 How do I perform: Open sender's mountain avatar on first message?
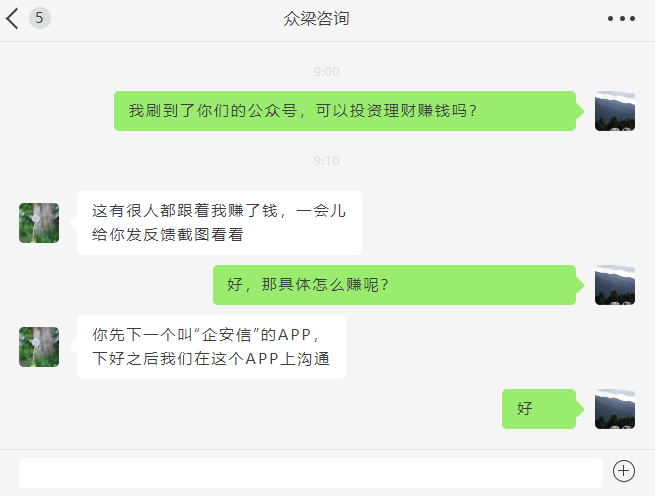pyautogui.click(x=615, y=111)
